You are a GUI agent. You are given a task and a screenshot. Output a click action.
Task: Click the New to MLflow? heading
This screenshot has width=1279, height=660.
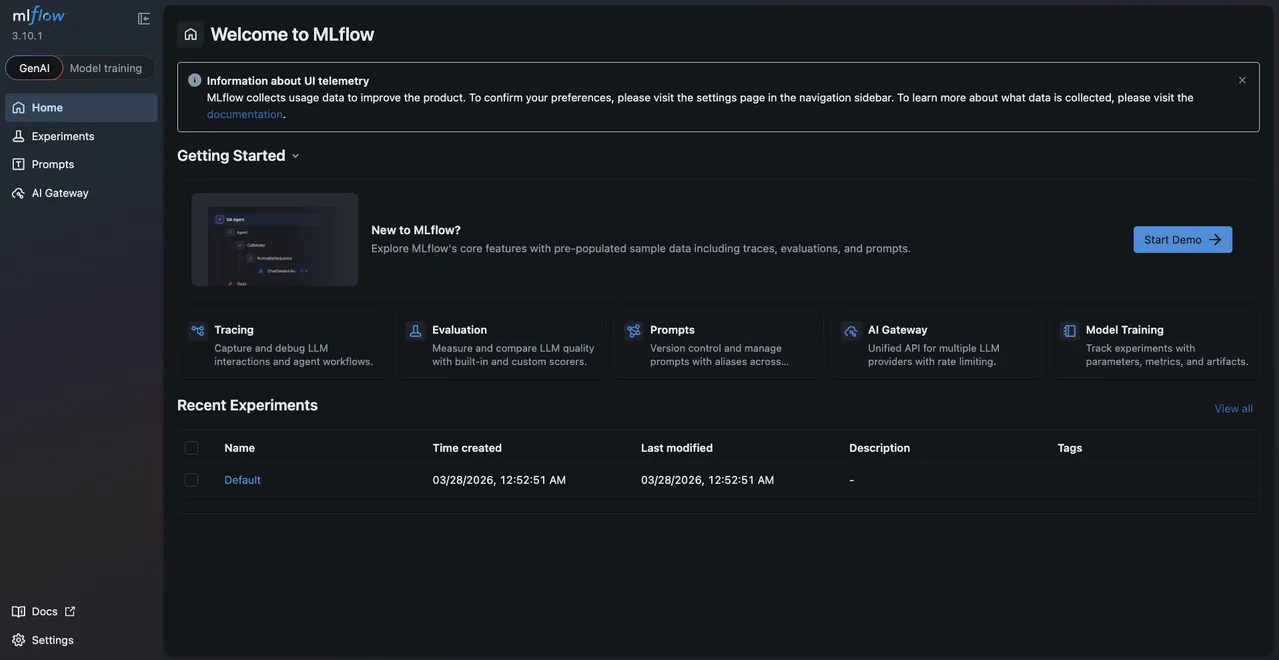pos(416,230)
